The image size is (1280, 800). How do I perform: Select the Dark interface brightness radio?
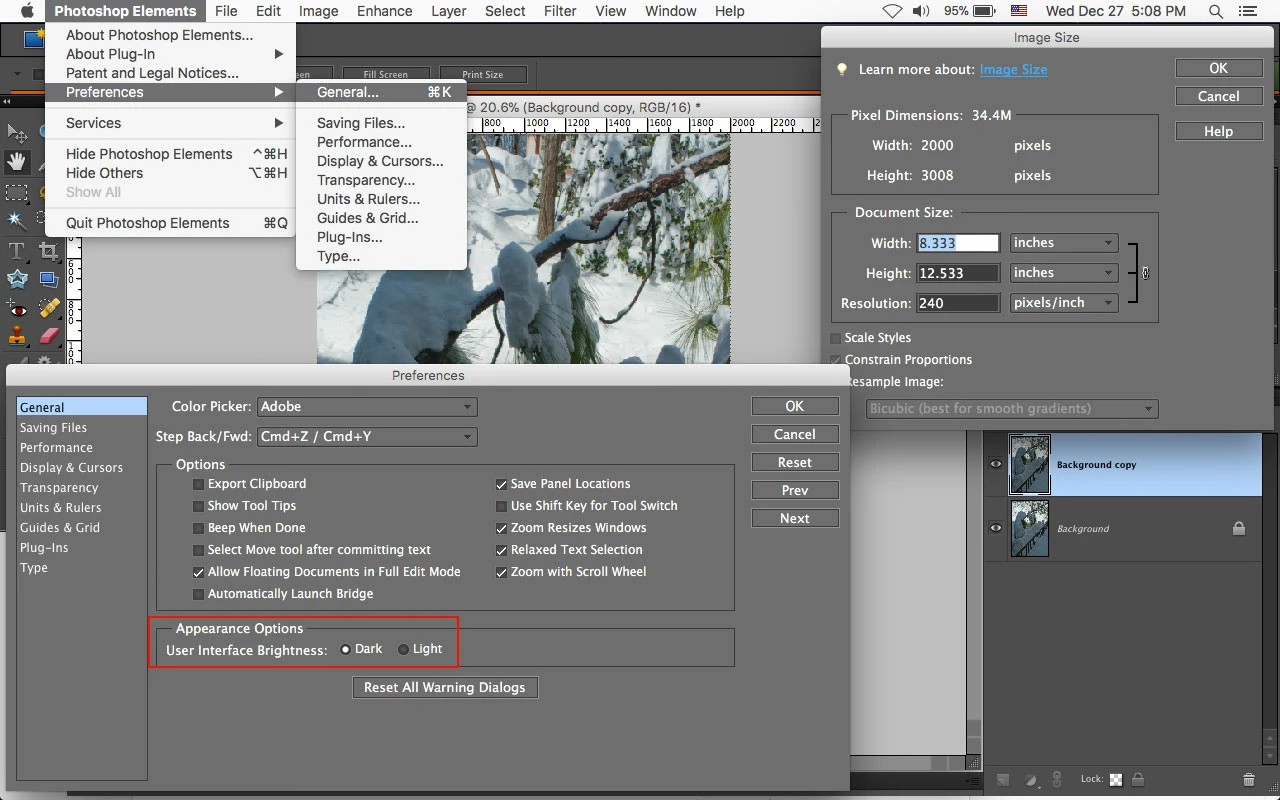(x=345, y=649)
